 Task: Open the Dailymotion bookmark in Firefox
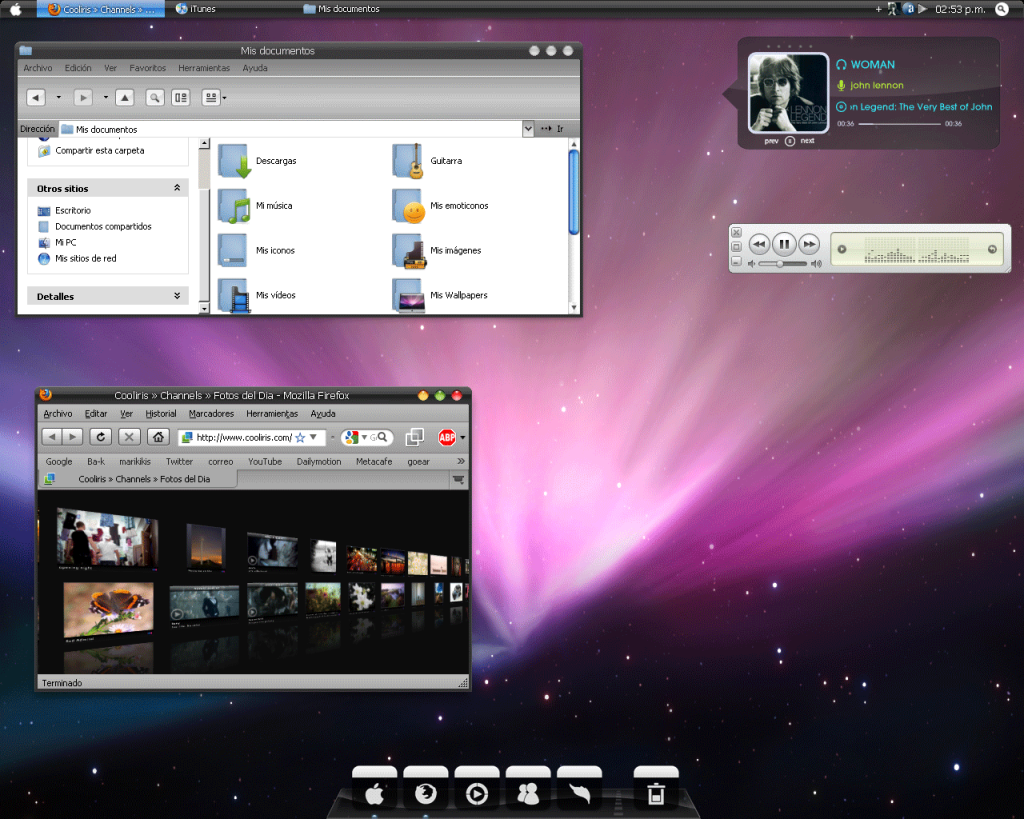[319, 462]
